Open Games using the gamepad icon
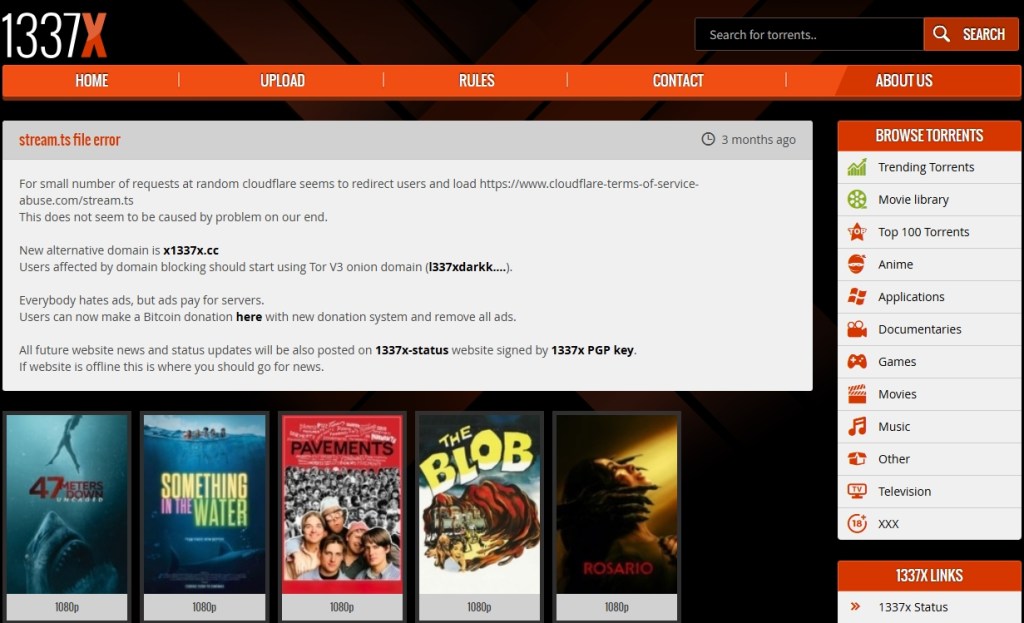Image resolution: width=1024 pixels, height=623 pixels. pyautogui.click(x=856, y=361)
